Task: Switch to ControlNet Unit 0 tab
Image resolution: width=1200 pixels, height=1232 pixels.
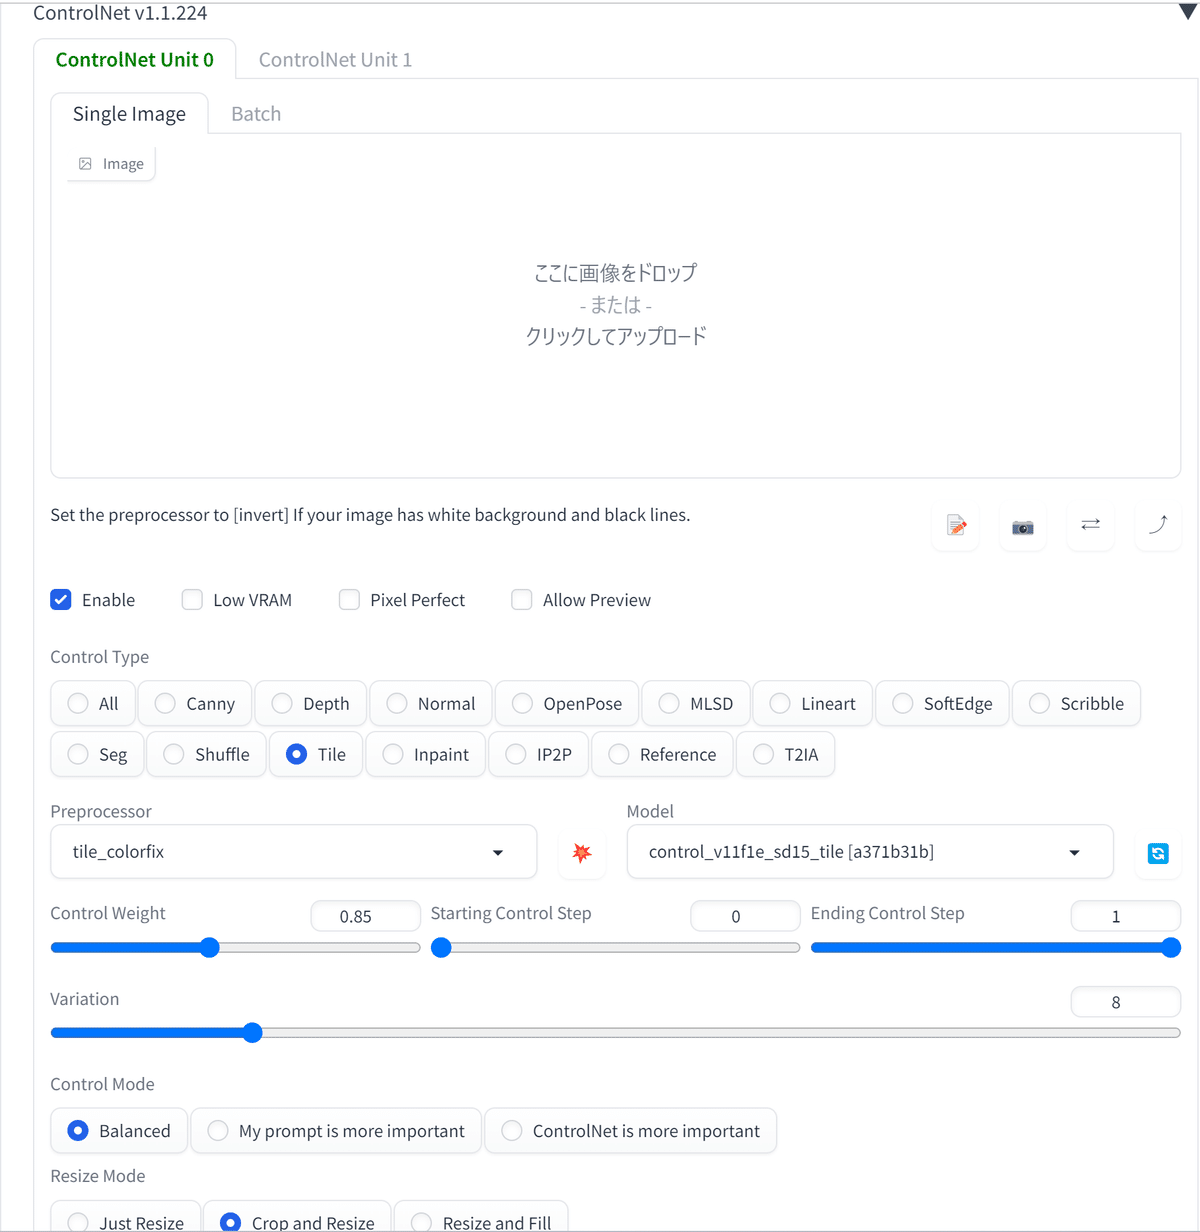Action: point(135,60)
